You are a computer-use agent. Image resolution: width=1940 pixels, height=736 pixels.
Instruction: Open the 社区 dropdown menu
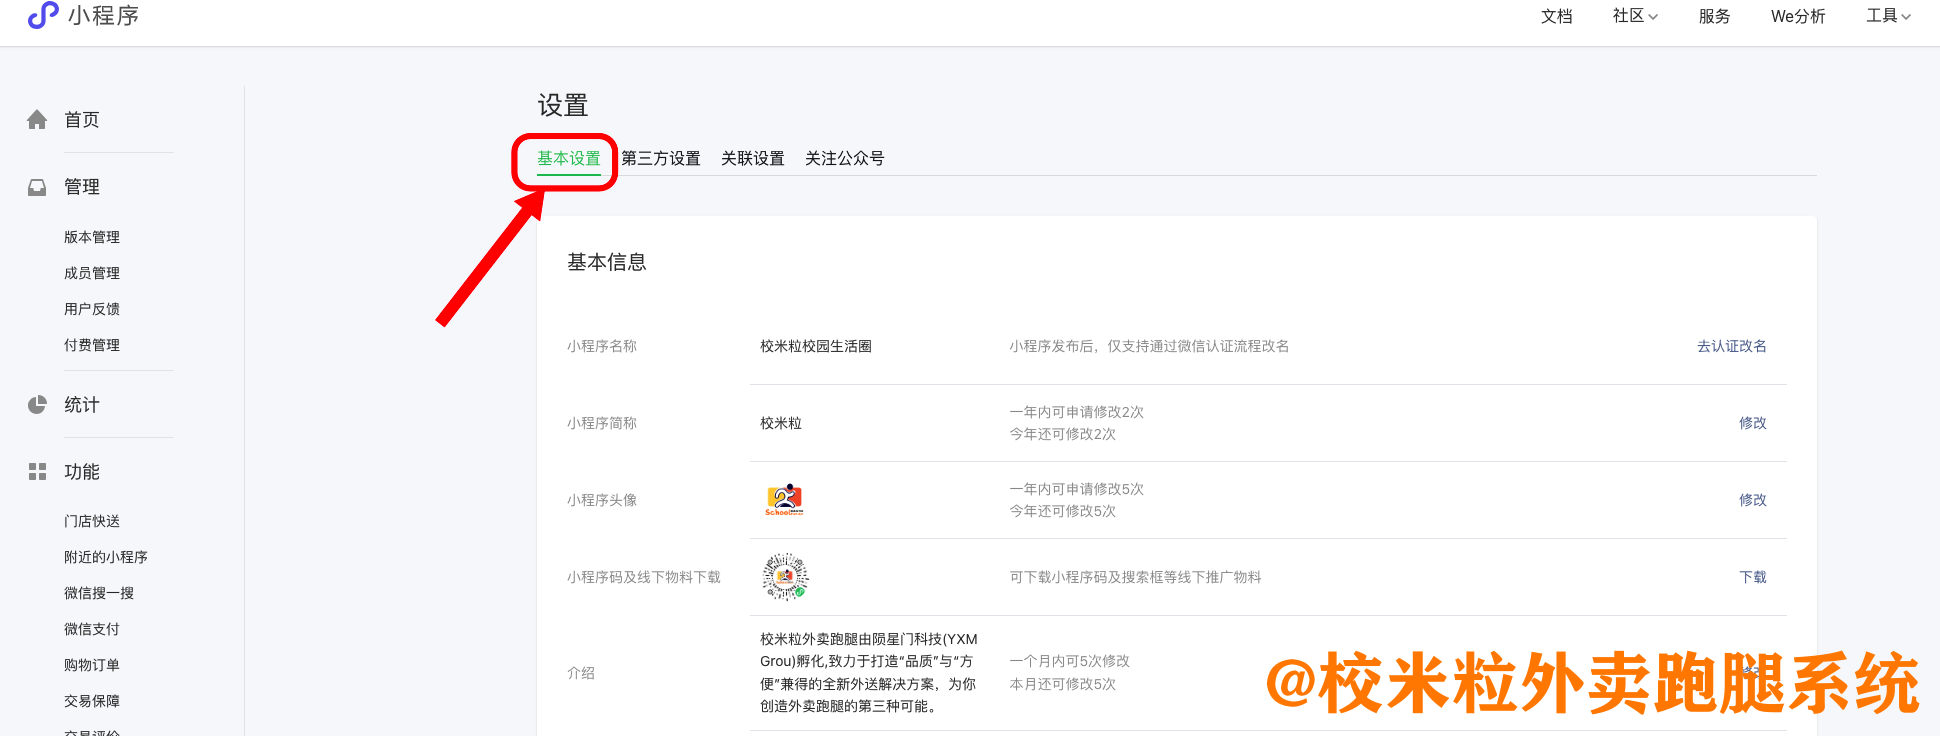tap(1635, 16)
